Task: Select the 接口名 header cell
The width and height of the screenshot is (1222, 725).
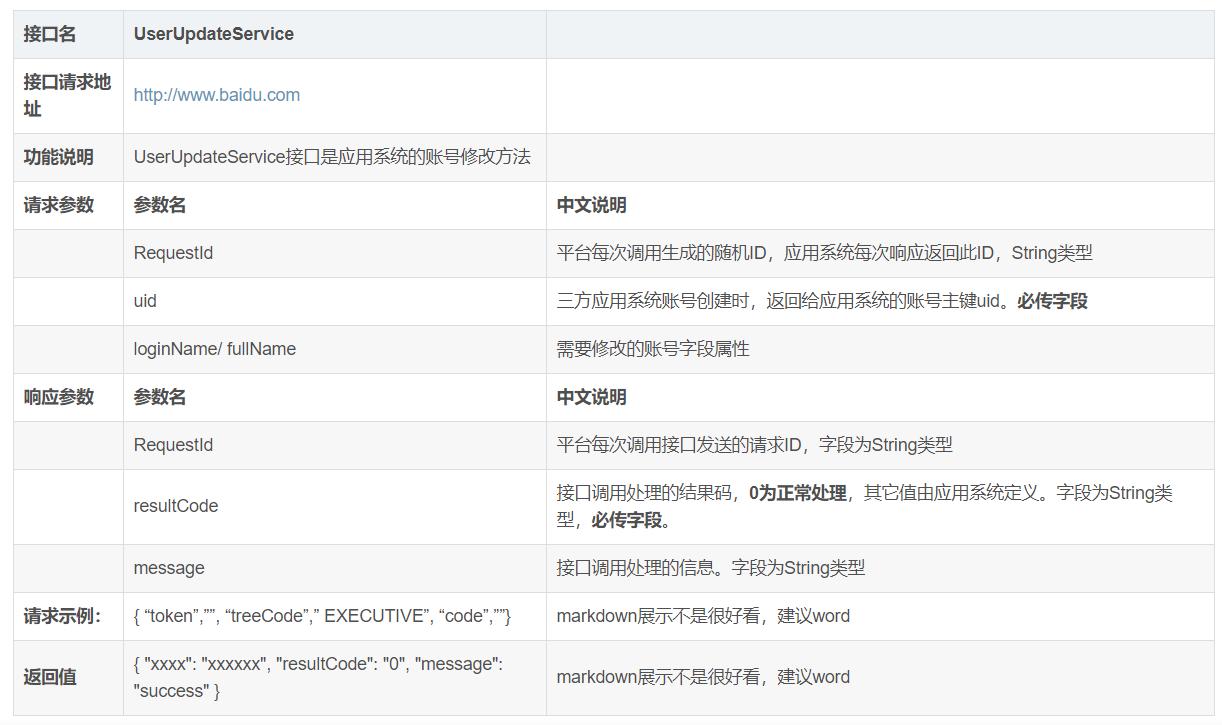Action: pos(50,34)
